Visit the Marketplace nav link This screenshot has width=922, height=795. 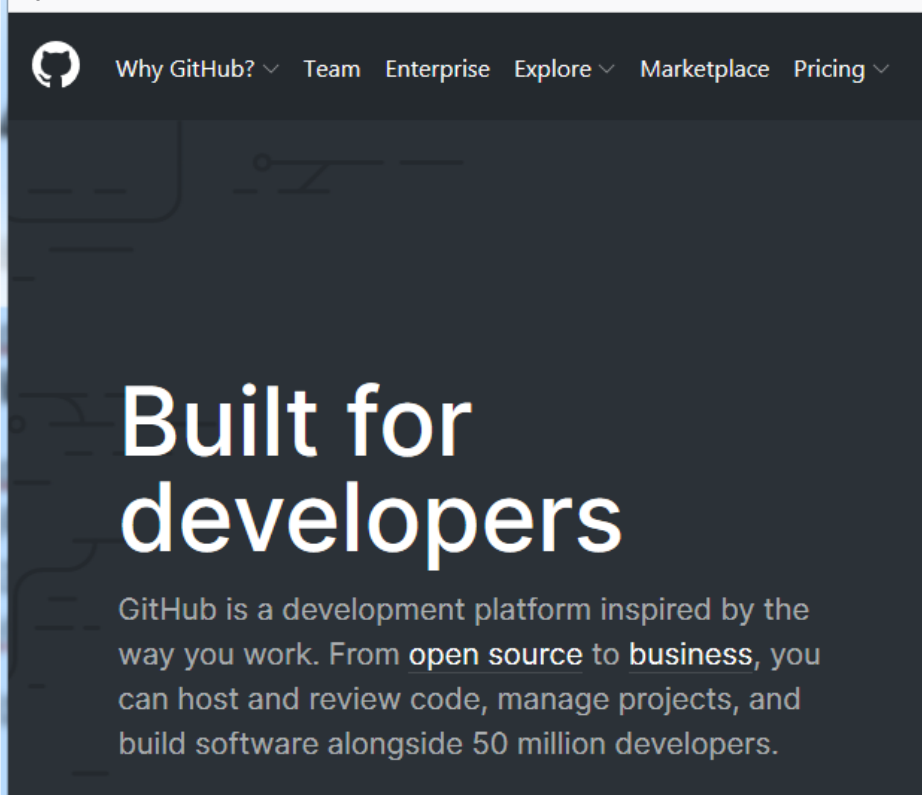704,69
